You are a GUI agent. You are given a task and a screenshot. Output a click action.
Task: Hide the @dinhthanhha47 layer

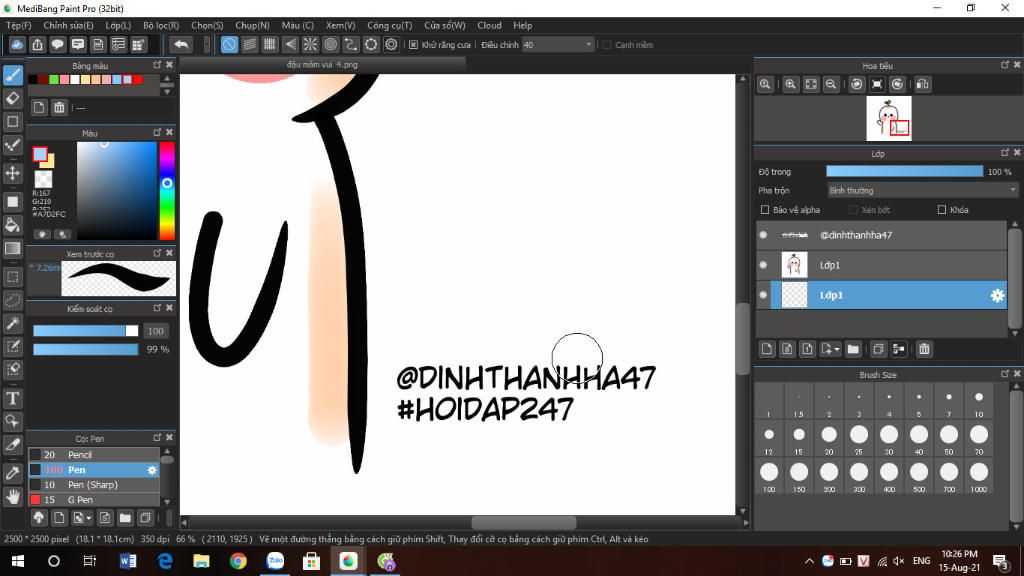coord(763,235)
